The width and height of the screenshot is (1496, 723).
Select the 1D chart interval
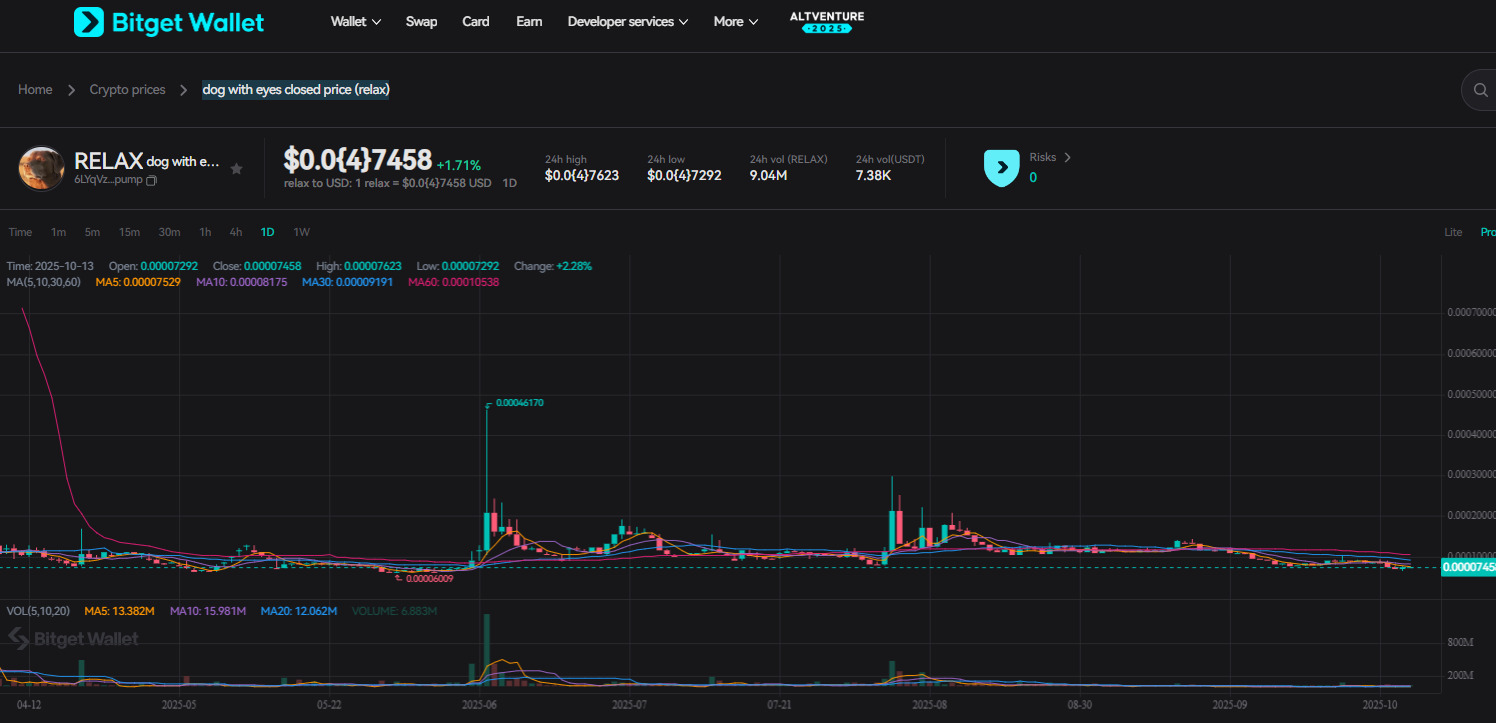267,232
